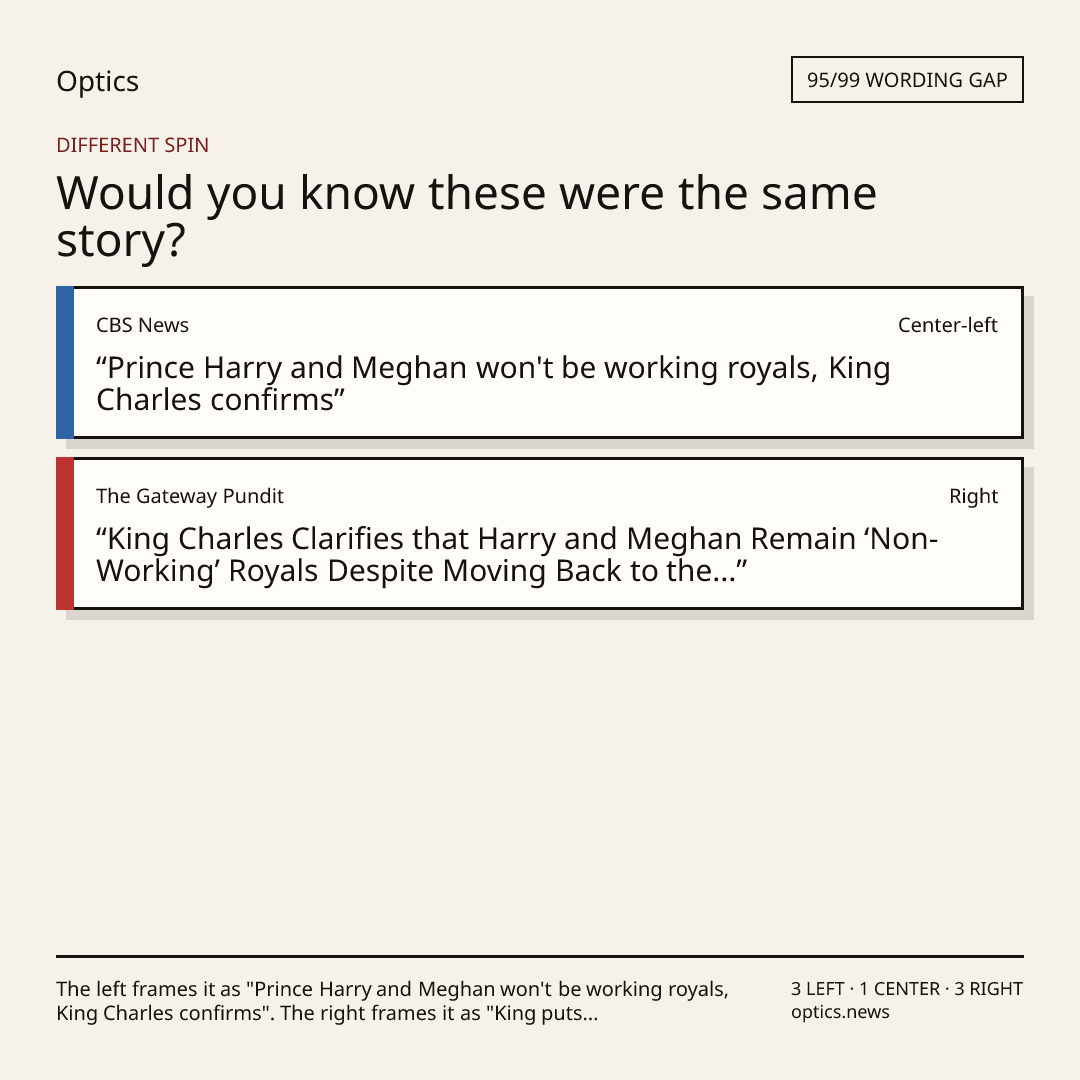Open The Gateway Pundit headline card
The image size is (1080, 1080).
pos(540,533)
